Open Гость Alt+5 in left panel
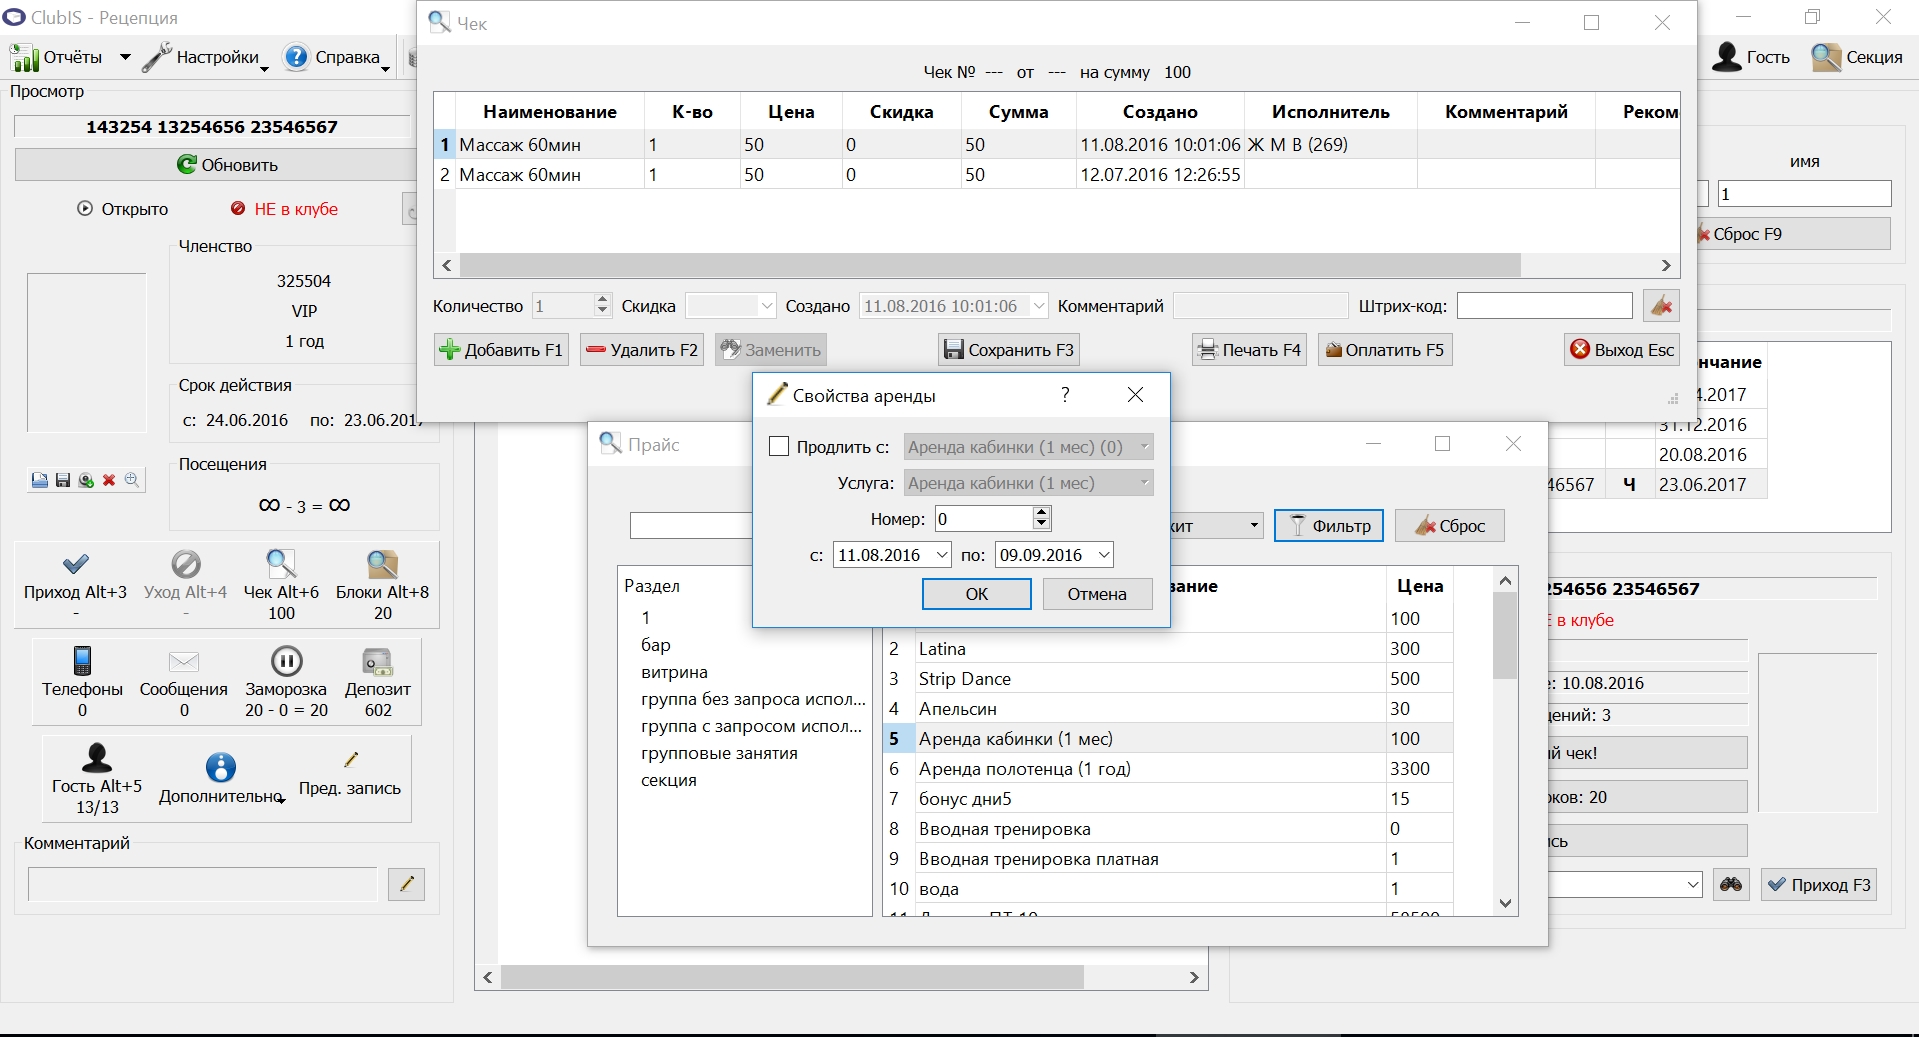Viewport: 1919px width, 1037px height. 97,779
